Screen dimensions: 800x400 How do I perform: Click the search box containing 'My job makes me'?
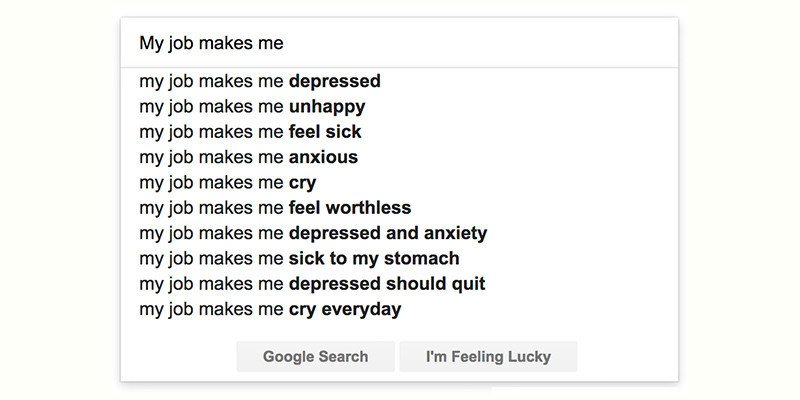pos(398,43)
